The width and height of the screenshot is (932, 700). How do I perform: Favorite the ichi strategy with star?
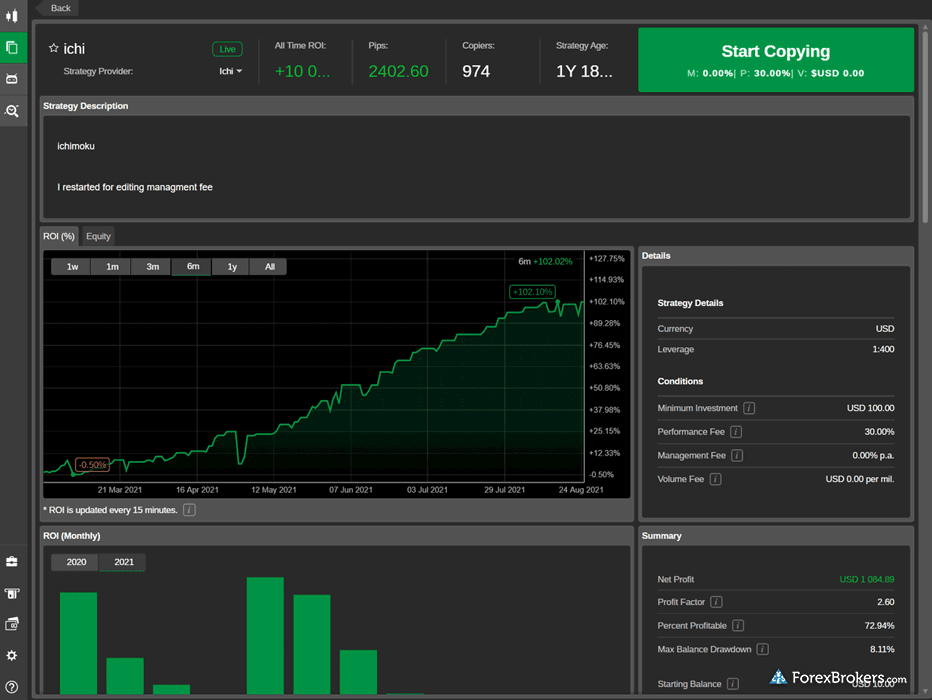54,48
